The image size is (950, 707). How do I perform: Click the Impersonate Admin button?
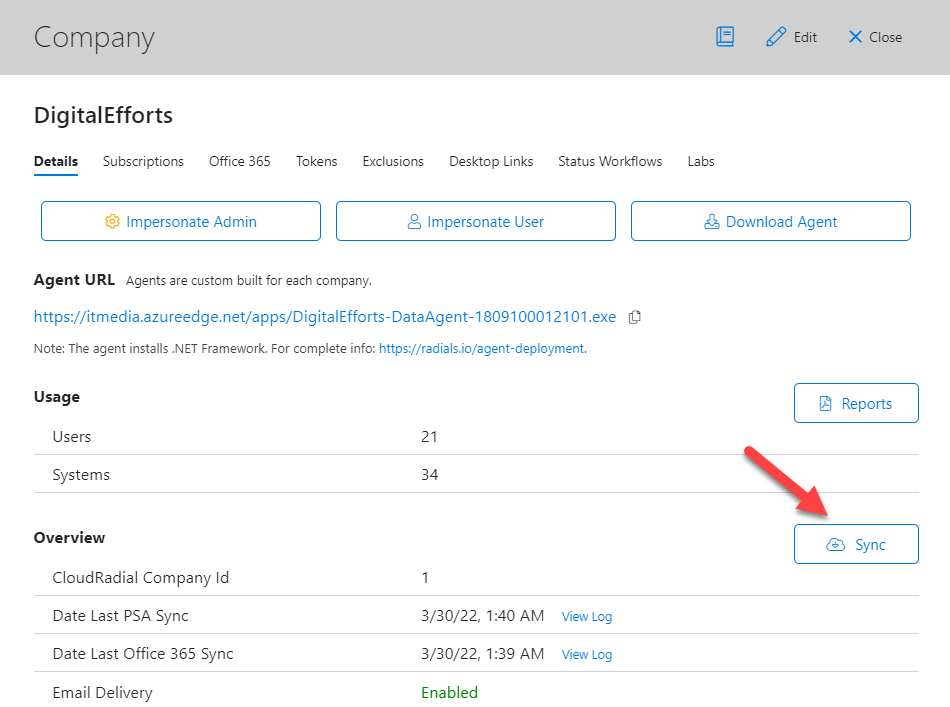click(x=181, y=221)
